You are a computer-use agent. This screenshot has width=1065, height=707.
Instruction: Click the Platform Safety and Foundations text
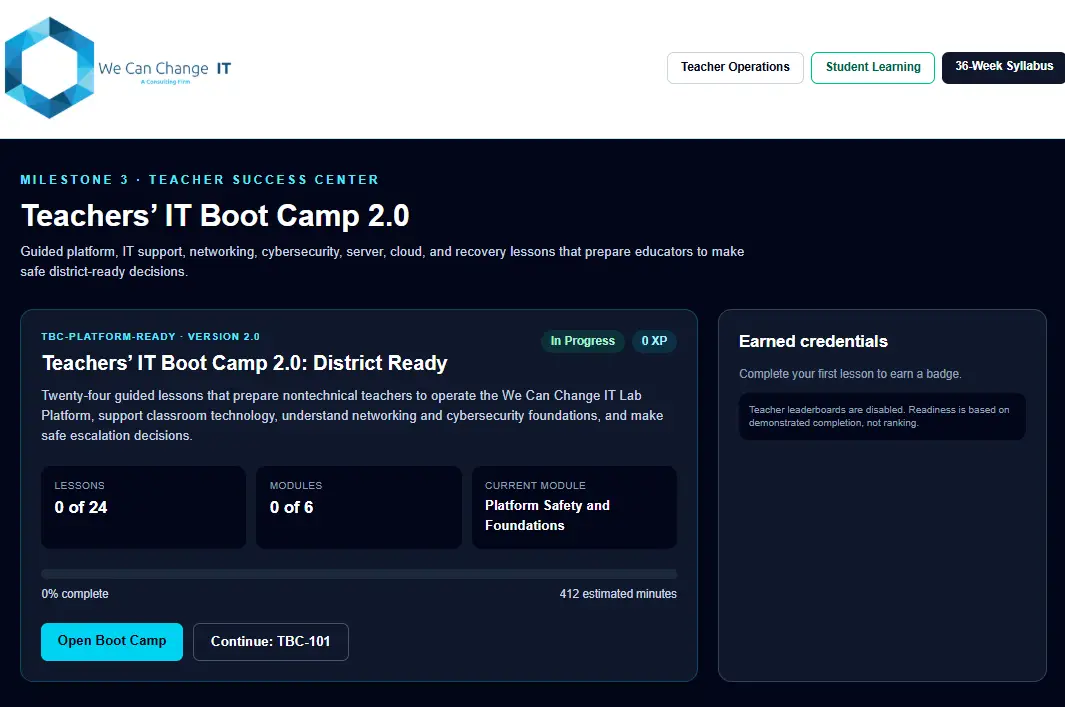(x=547, y=515)
